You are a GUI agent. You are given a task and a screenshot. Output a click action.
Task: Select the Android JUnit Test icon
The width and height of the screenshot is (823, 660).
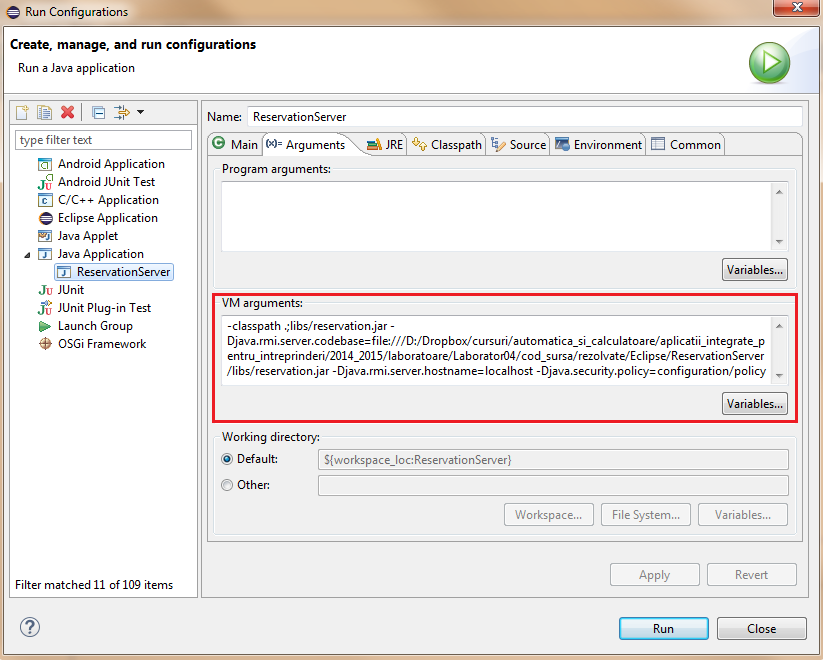coord(45,182)
